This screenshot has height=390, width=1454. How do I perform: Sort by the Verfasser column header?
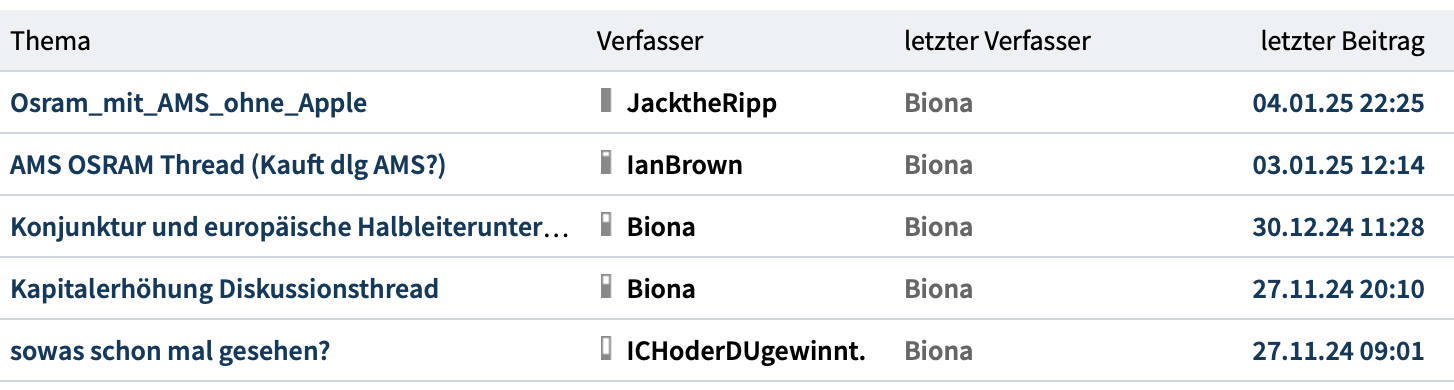click(650, 41)
